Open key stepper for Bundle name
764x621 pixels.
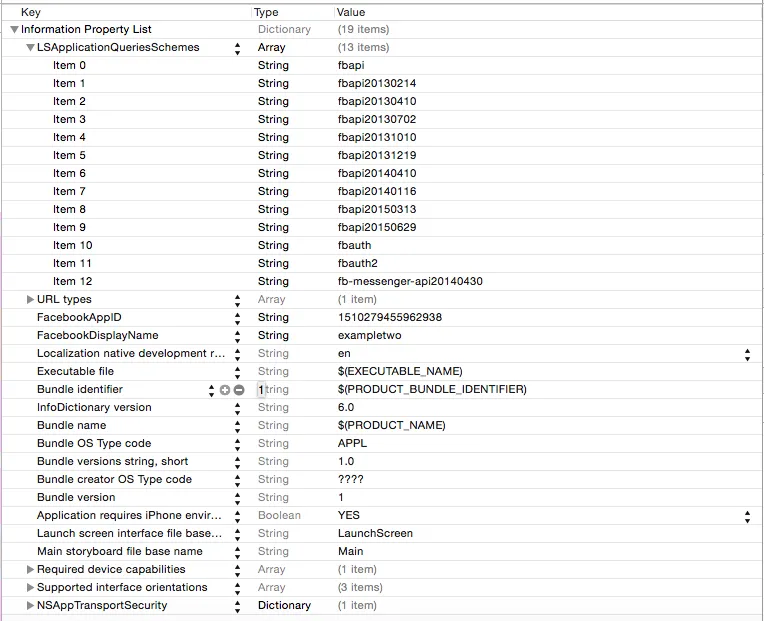click(x=237, y=426)
